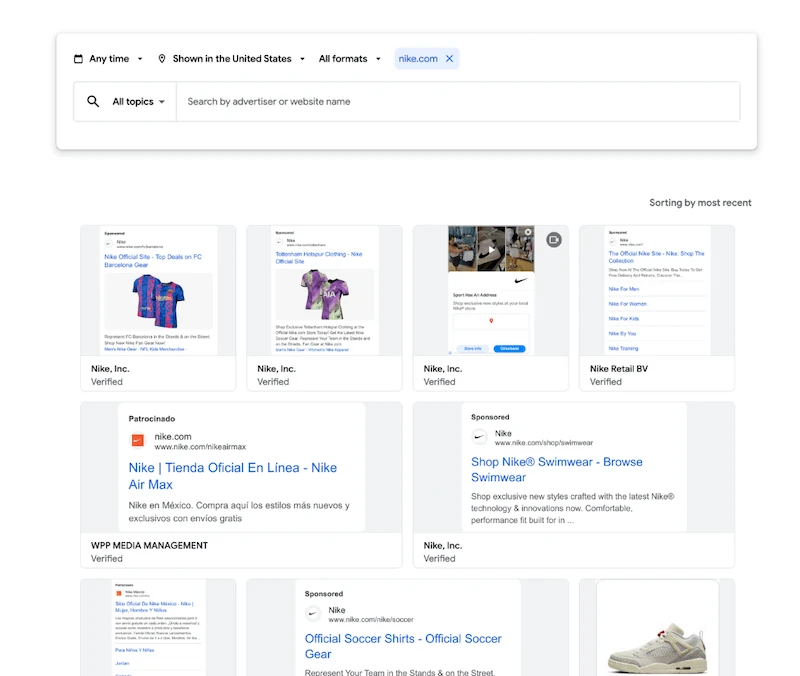This screenshot has height=676, width=800.
Task: Click the Store Info button in the Nike ad
Action: 473,348
